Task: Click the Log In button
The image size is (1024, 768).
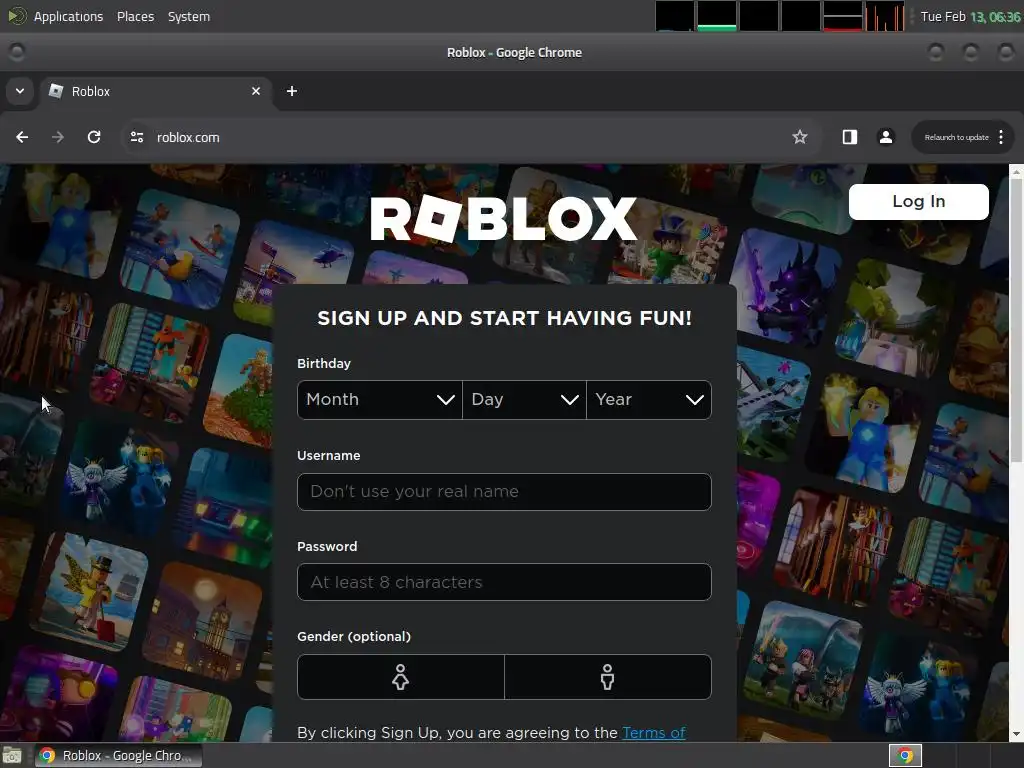Action: [x=918, y=202]
